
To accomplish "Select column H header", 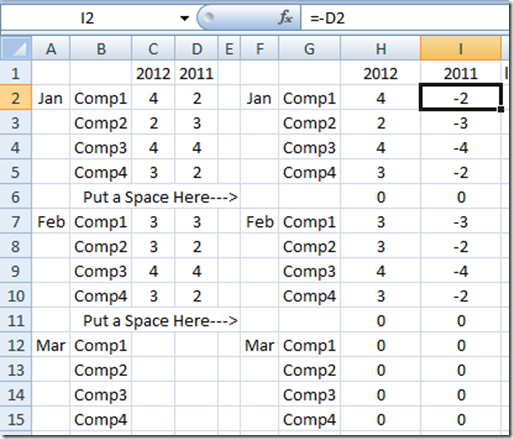I will pyautogui.click(x=380, y=49).
